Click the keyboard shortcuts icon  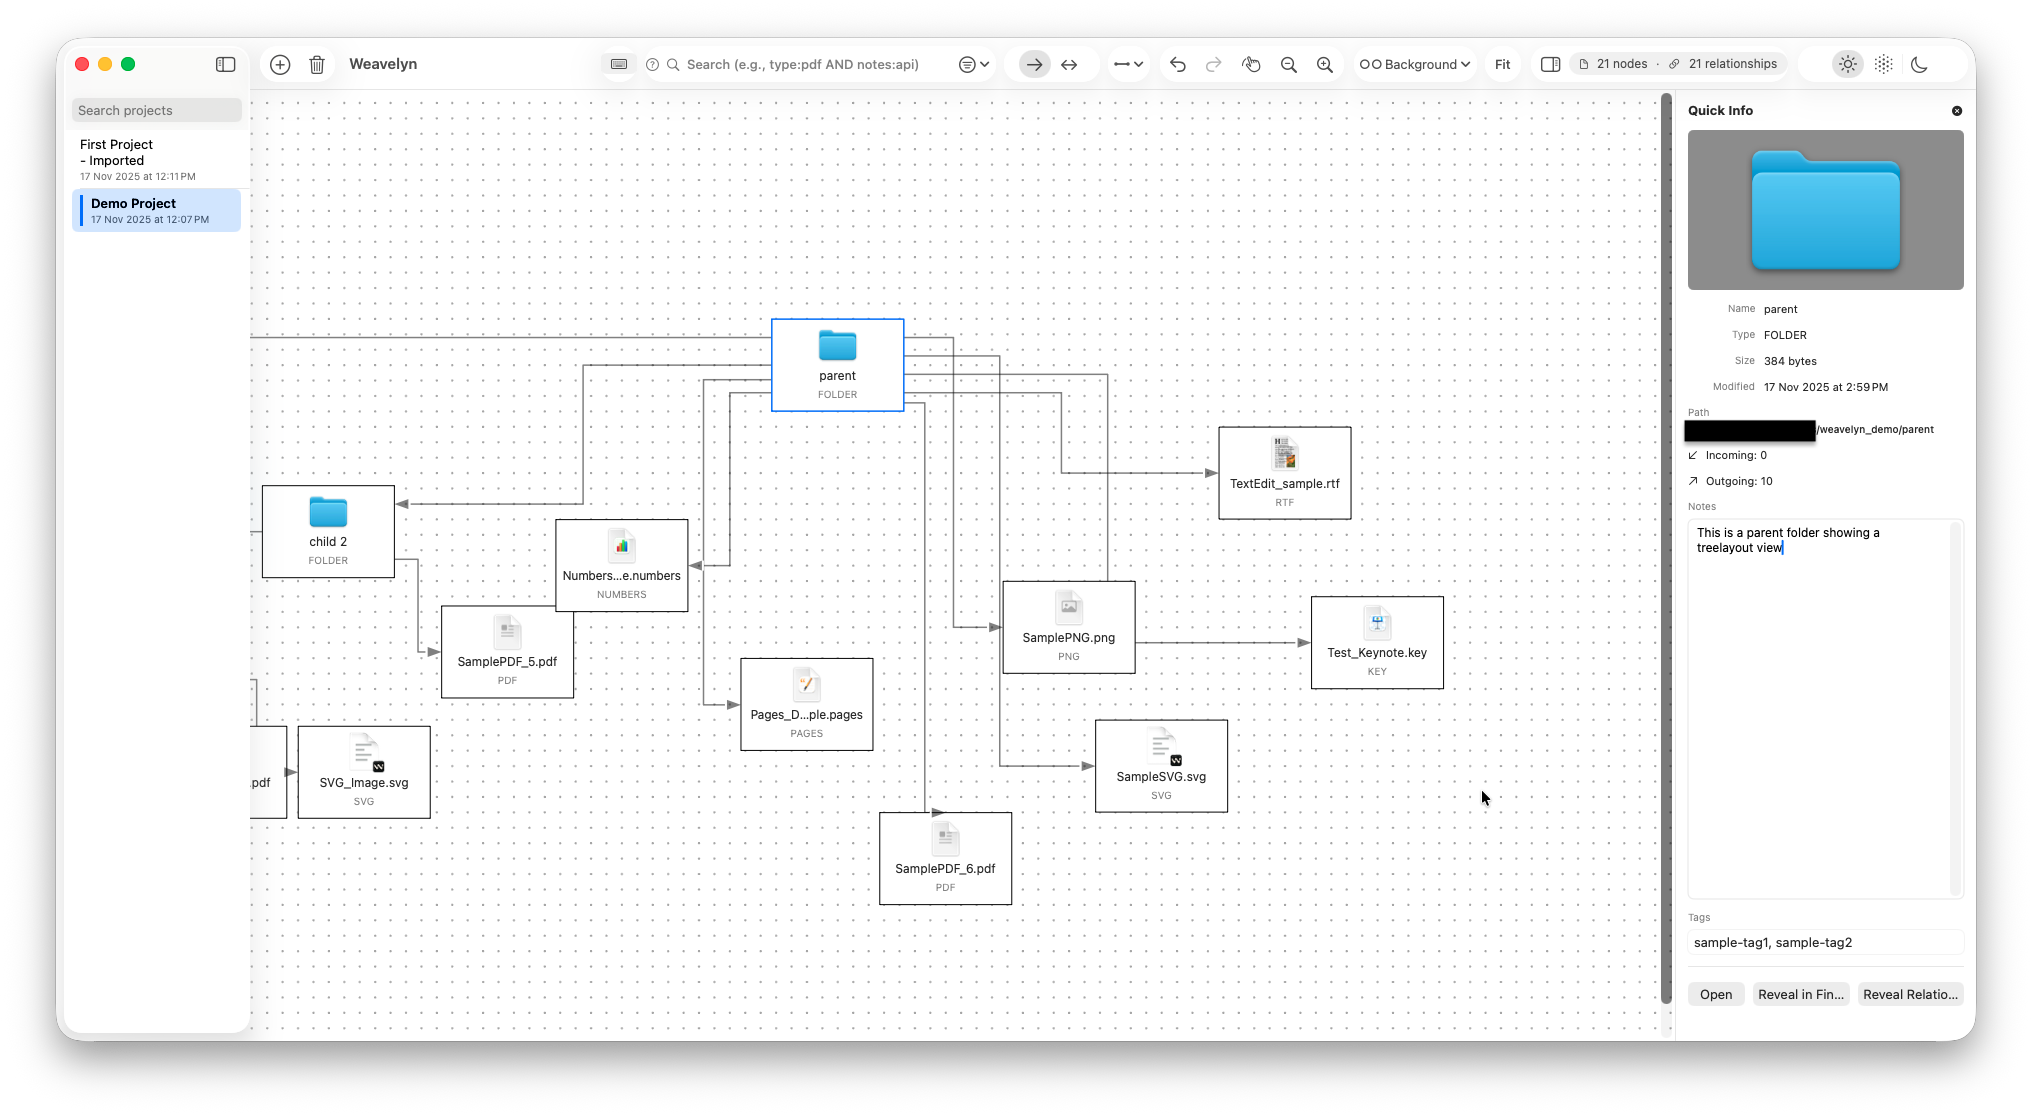click(619, 64)
